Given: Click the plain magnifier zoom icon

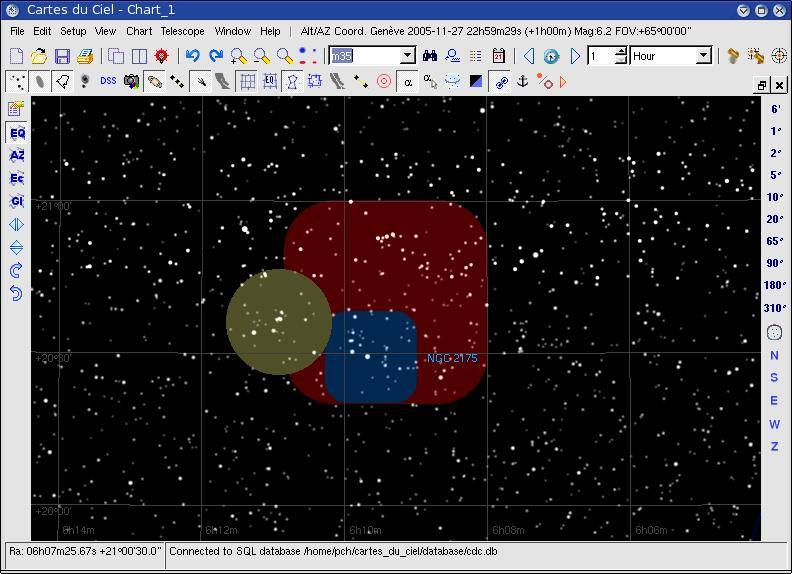Looking at the screenshot, I should pyautogui.click(x=285, y=56).
